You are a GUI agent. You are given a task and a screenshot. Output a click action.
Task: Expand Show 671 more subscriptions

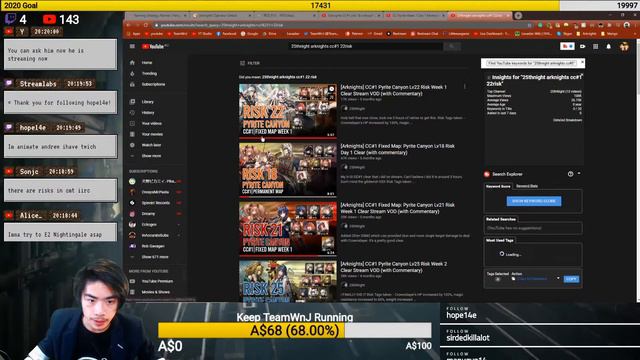pos(155,257)
